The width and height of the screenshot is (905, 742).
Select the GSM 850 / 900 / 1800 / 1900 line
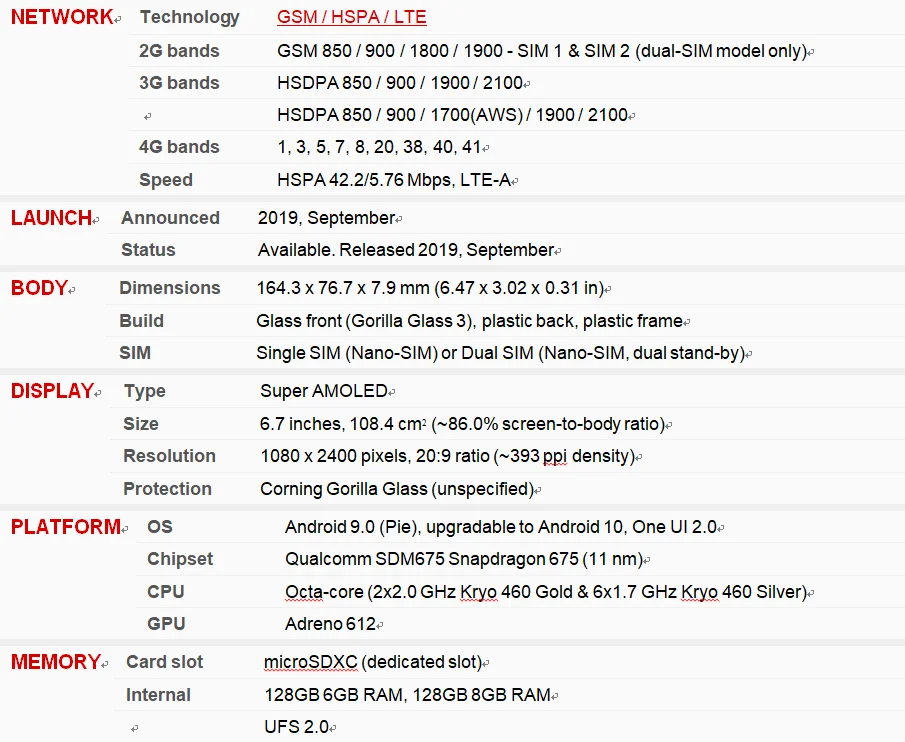(x=541, y=51)
